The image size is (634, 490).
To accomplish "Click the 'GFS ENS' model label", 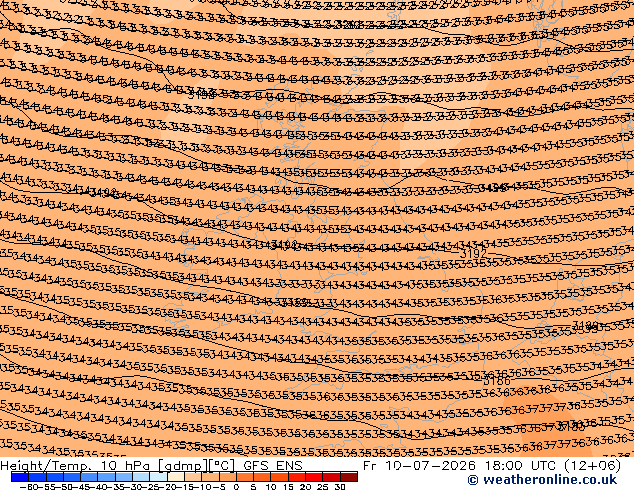I will point(273,466).
